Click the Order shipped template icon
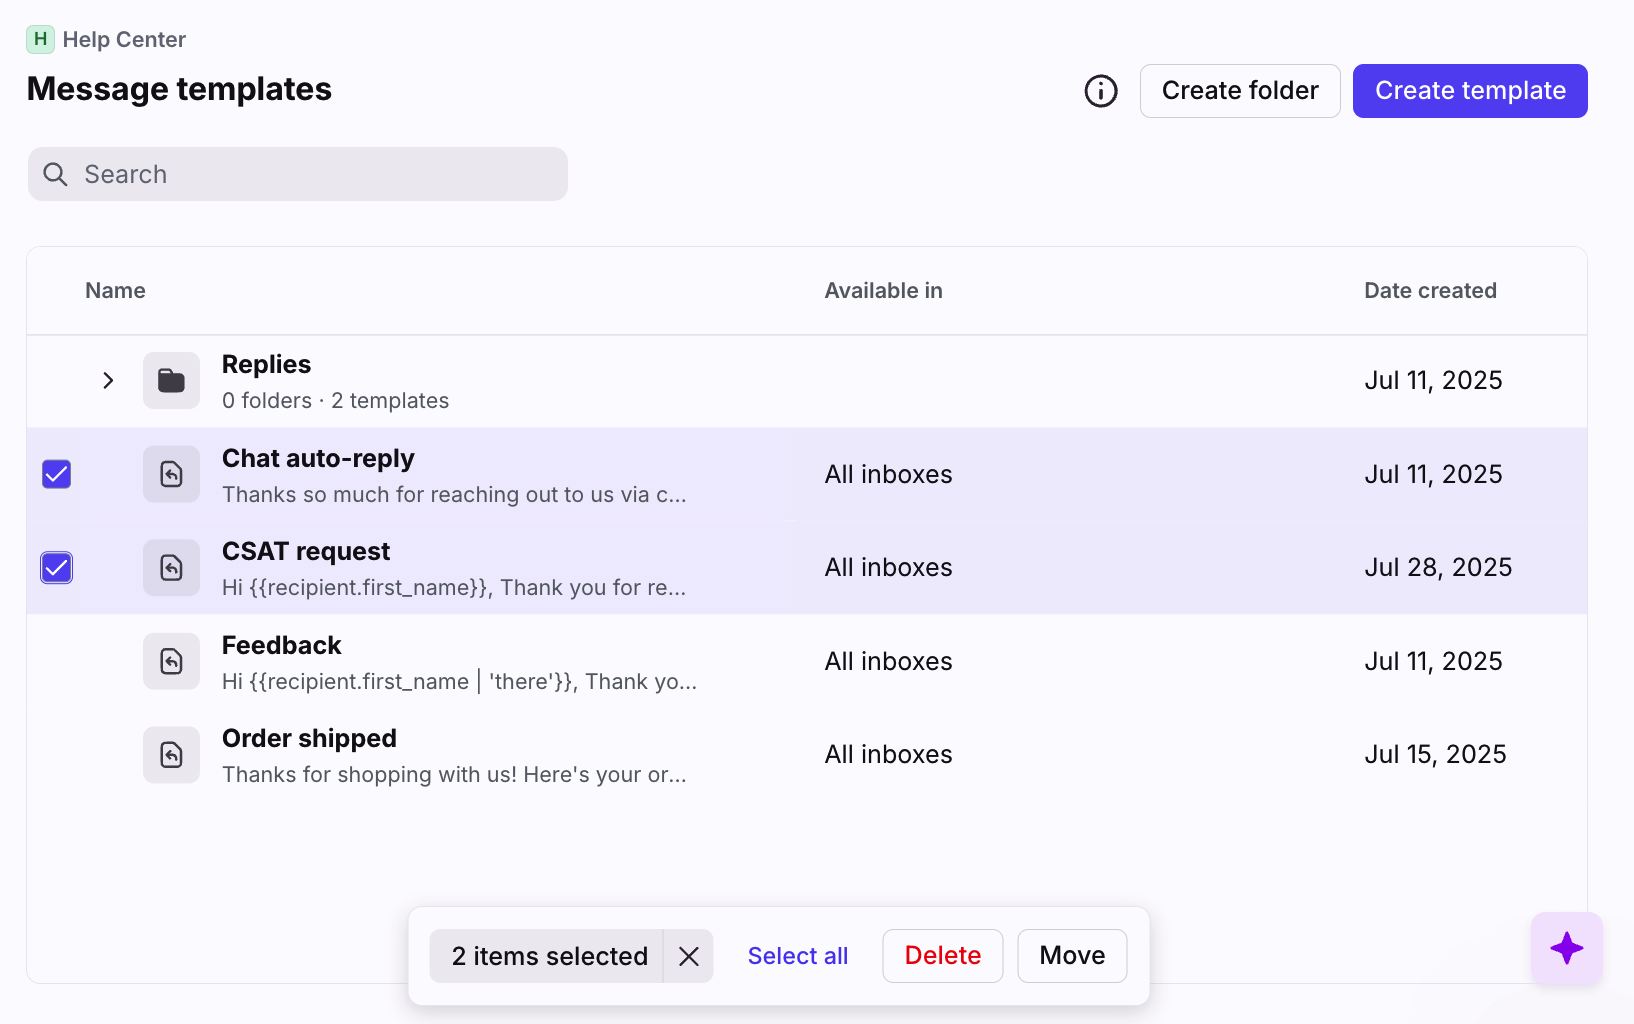 click(171, 755)
